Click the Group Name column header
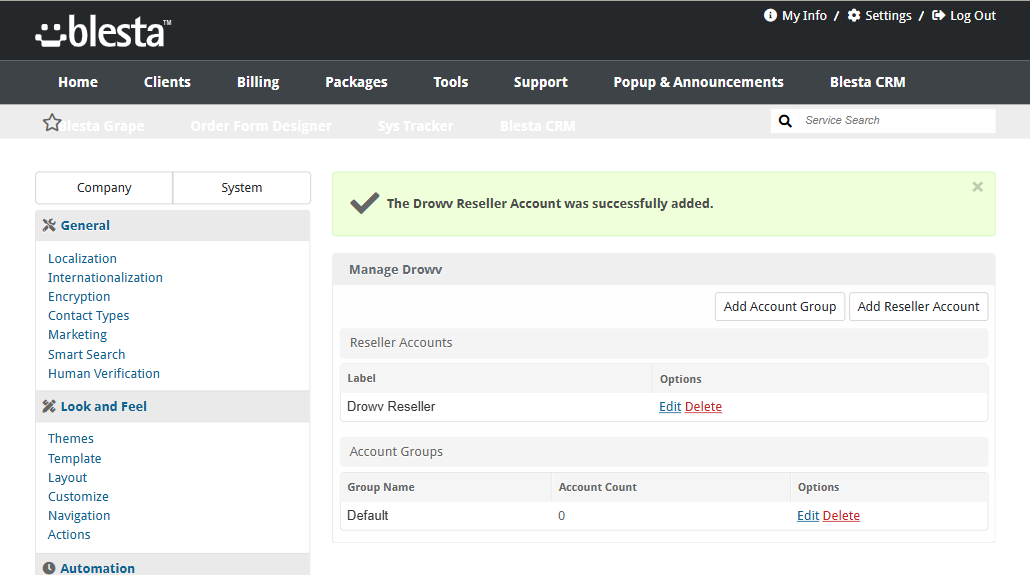Screen dimensions: 1030x575 pos(380,487)
